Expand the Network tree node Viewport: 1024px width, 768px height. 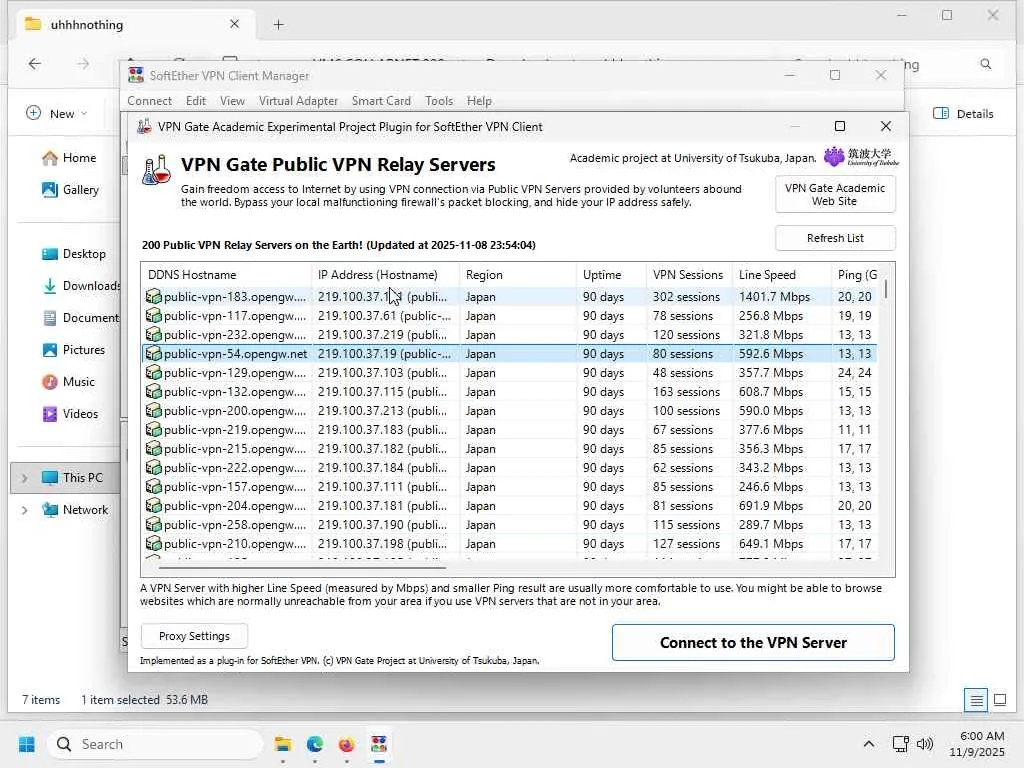coord(25,510)
